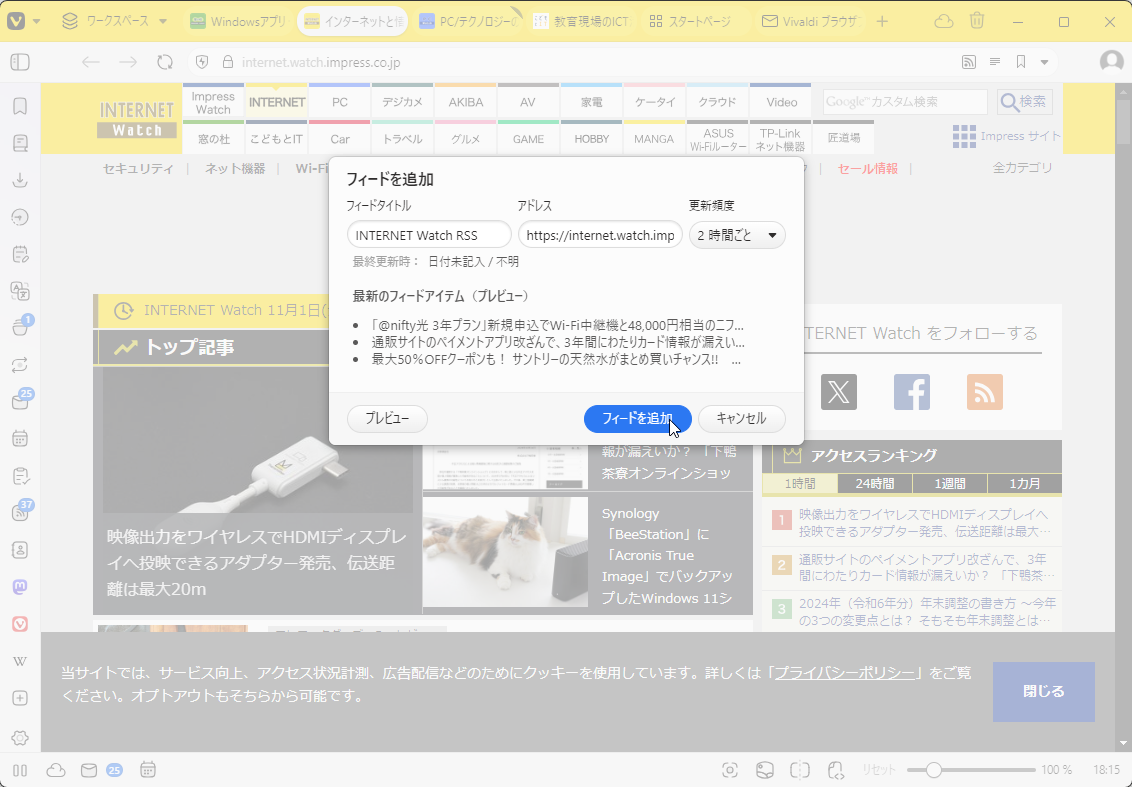1132x787 pixels.
Task: Open the Calendar panel in the sidebar
Action: pyautogui.click(x=19, y=437)
